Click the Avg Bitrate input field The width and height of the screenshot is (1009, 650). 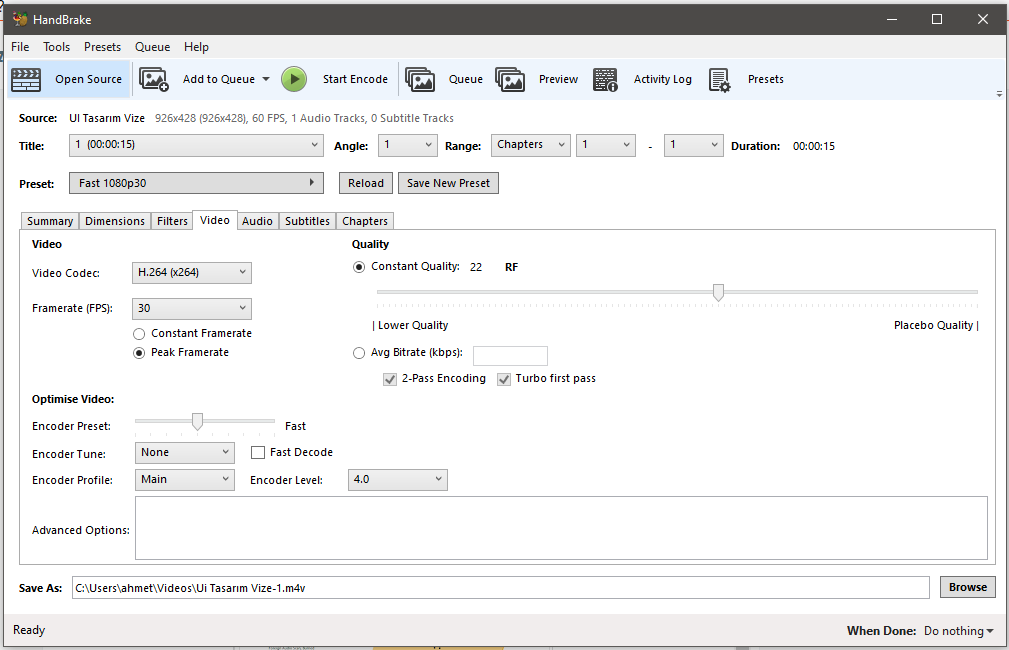[510, 356]
